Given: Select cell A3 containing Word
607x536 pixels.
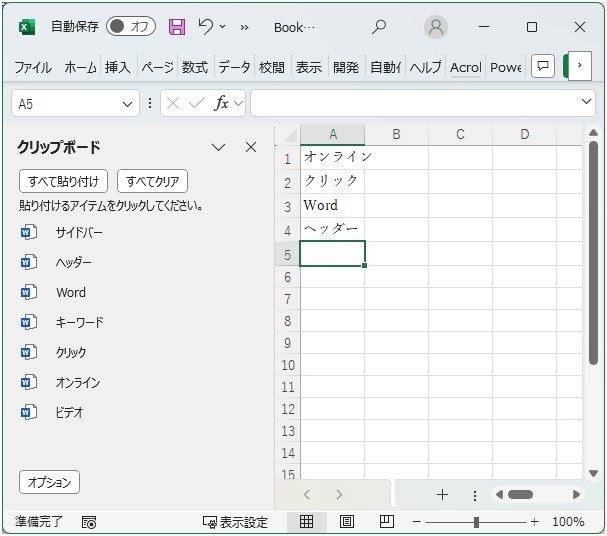Looking at the screenshot, I should [332, 206].
